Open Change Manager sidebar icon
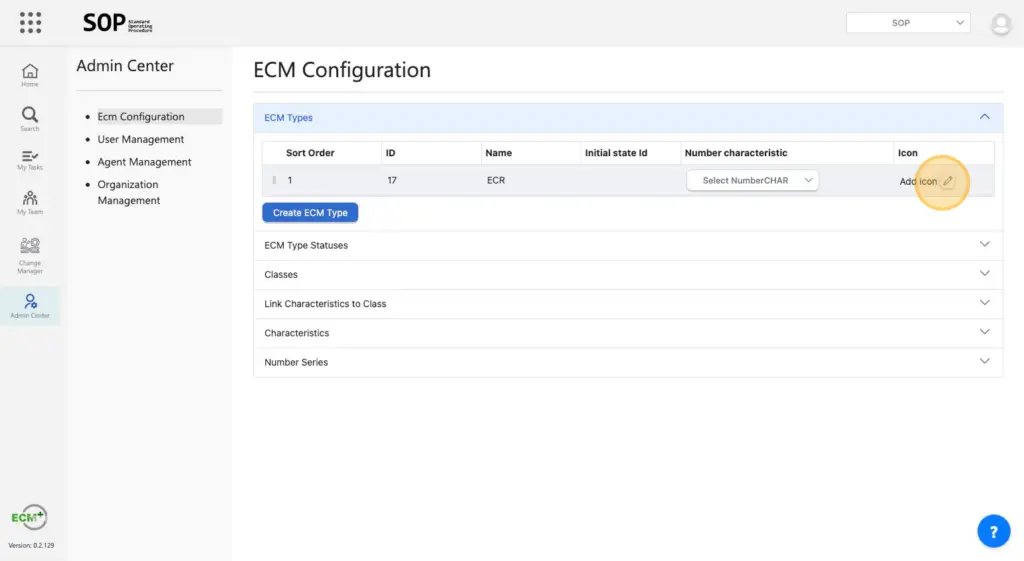 pos(30,254)
